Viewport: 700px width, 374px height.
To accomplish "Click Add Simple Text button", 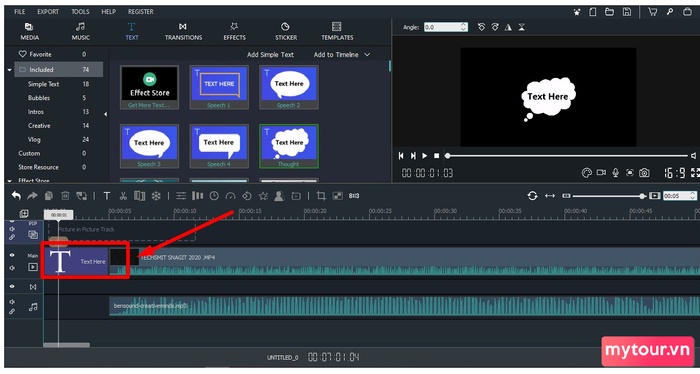I will click(x=270, y=54).
